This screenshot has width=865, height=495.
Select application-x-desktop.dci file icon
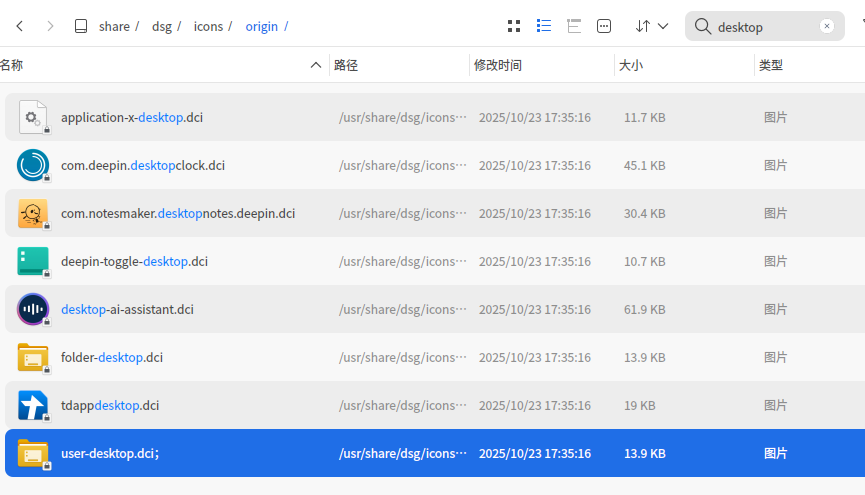pos(33,117)
